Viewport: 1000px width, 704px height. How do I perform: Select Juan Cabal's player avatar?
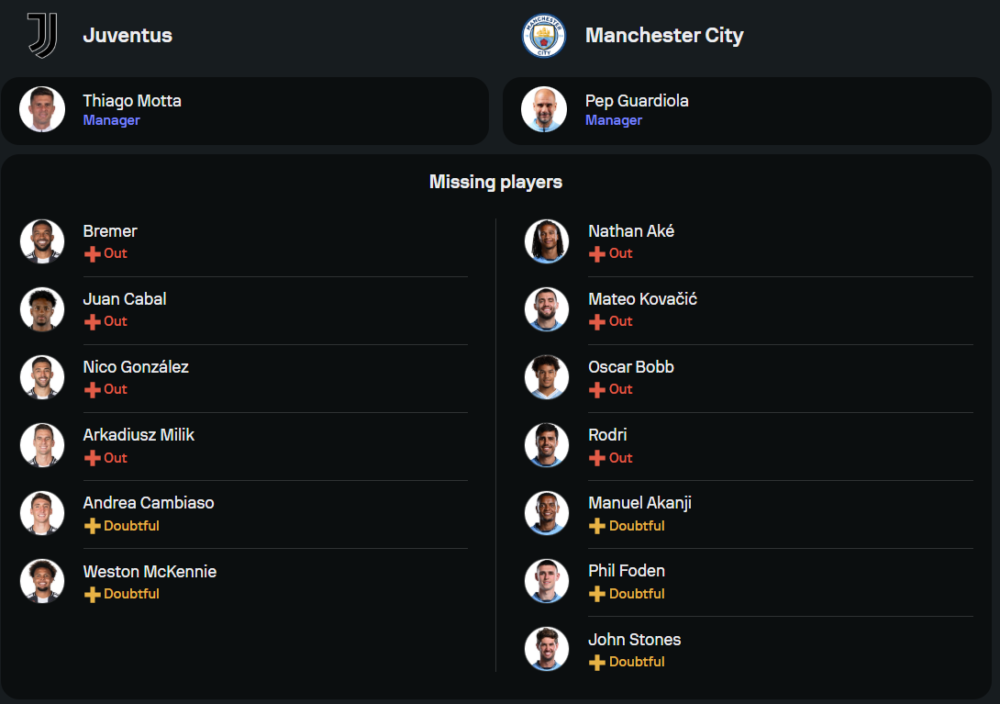[42, 309]
